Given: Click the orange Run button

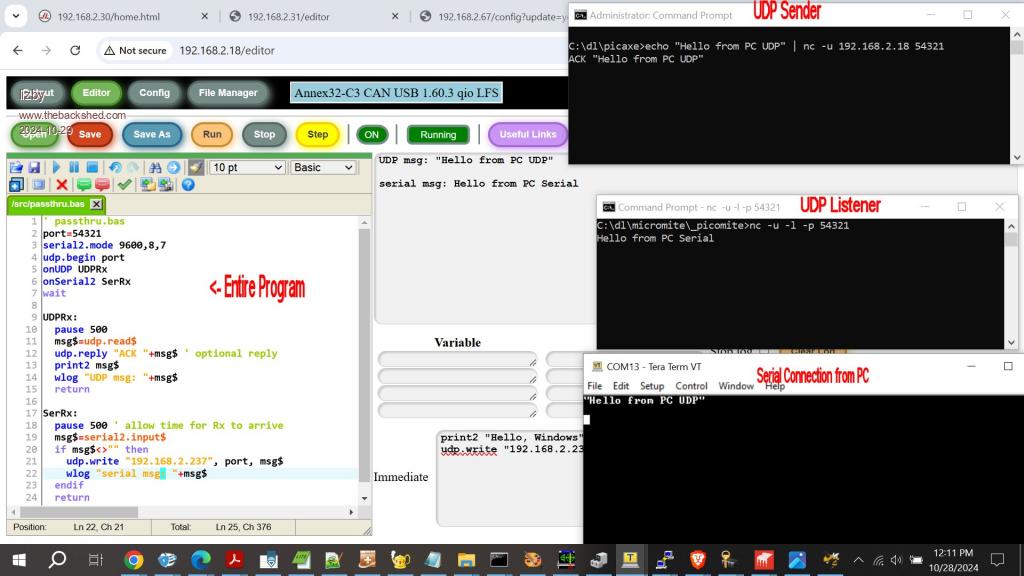Looking at the screenshot, I should pyautogui.click(x=212, y=135).
